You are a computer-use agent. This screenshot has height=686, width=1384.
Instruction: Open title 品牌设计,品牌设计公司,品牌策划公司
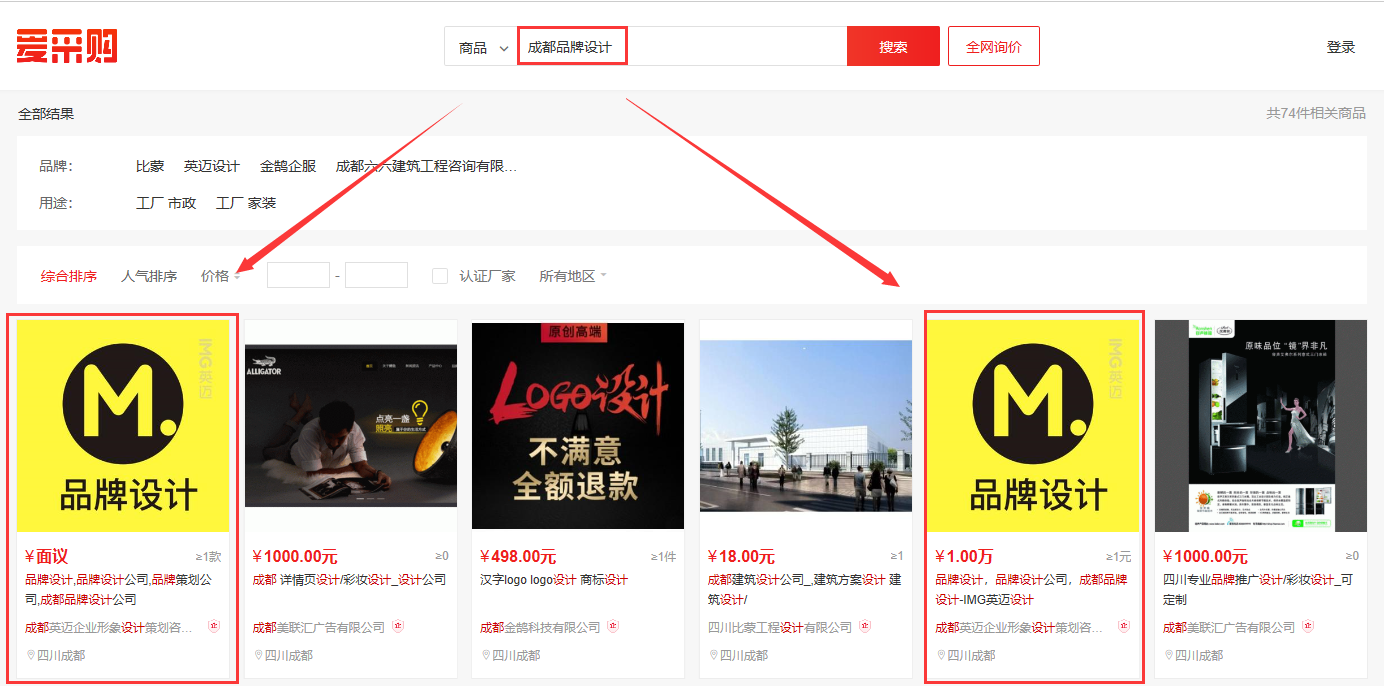click(119, 590)
